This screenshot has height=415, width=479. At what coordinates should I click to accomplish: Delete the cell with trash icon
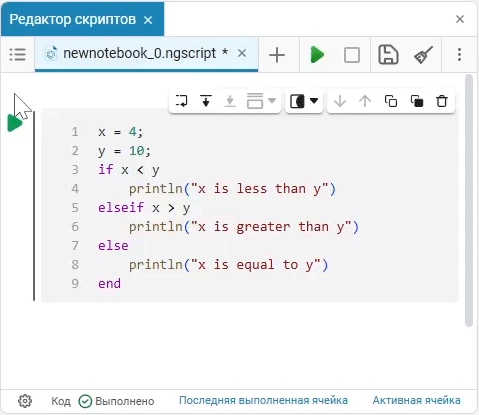point(442,101)
